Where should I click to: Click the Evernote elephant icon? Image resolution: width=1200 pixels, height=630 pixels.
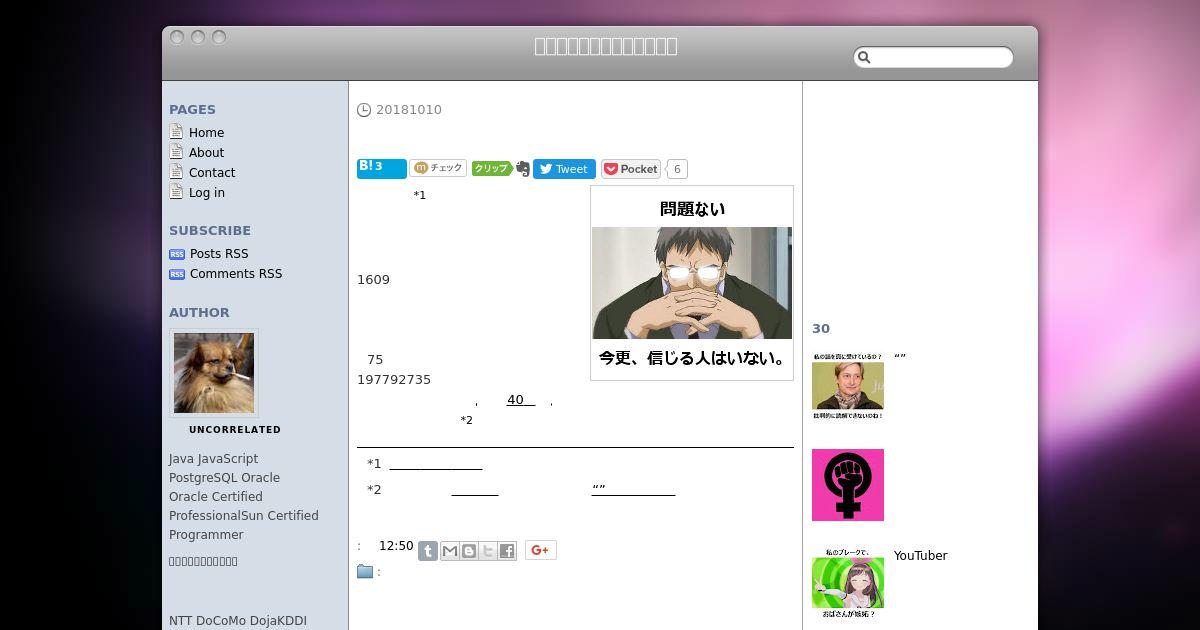pyautogui.click(x=522, y=169)
